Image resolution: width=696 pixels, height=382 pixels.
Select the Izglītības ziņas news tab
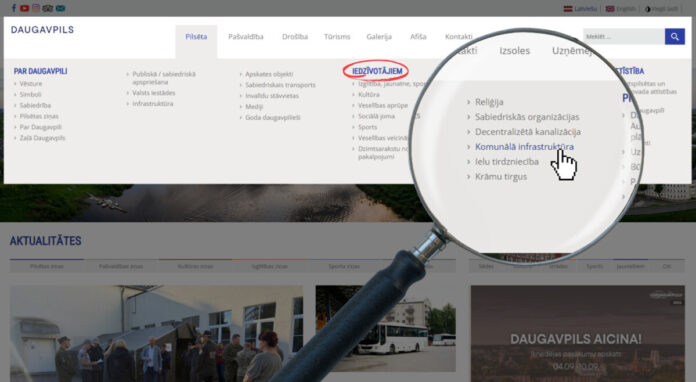tap(269, 266)
